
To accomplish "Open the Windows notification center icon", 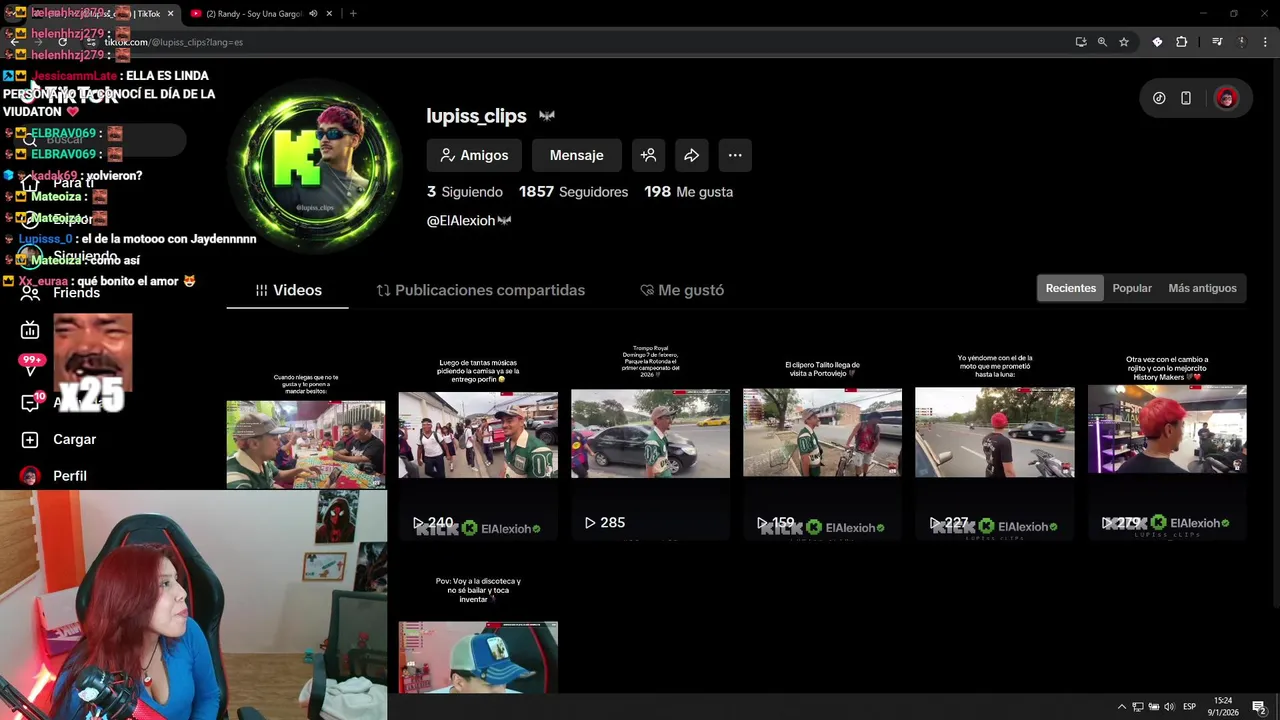I will point(1259,707).
